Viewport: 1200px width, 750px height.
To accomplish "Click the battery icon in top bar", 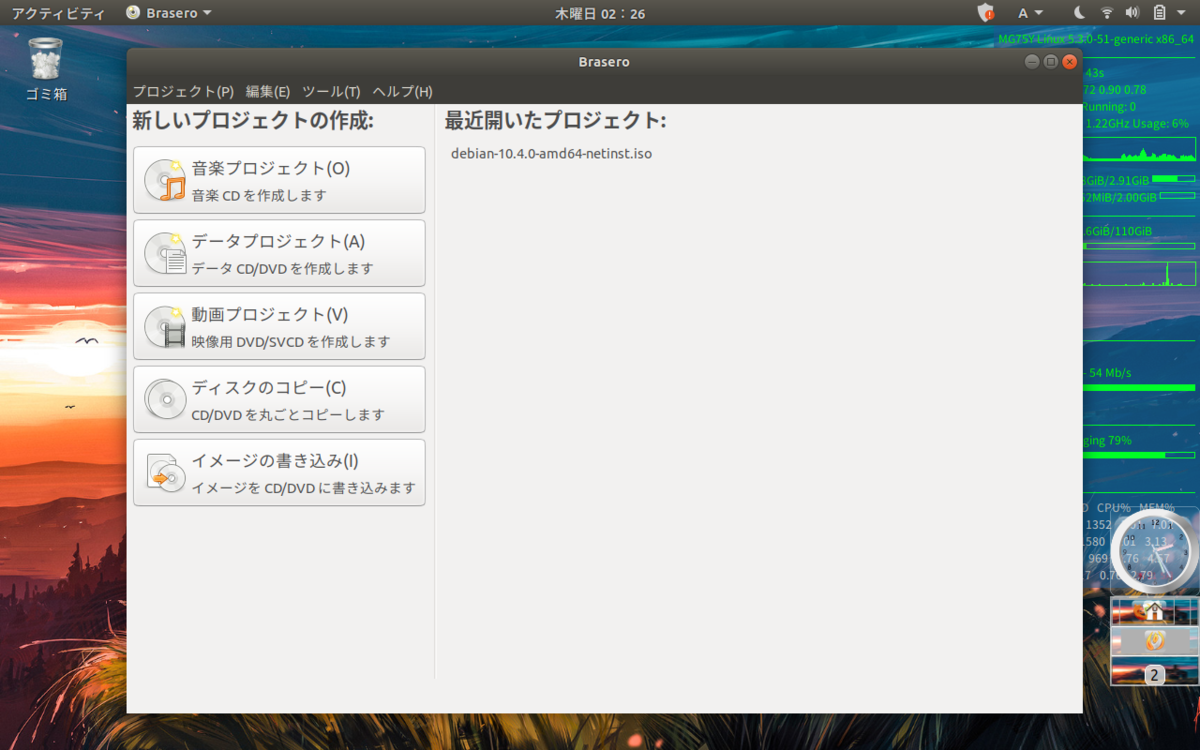I will tap(1160, 13).
